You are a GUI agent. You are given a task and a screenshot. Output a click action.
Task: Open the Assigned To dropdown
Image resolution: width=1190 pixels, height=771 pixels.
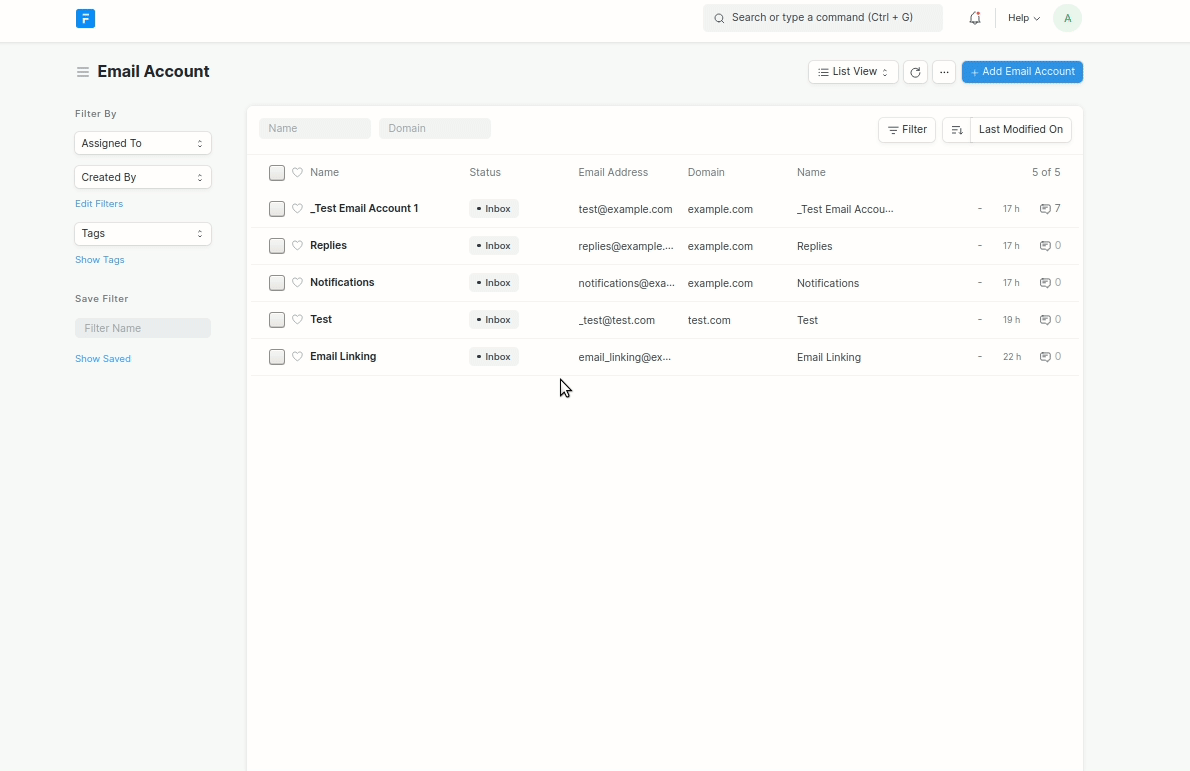[143, 143]
